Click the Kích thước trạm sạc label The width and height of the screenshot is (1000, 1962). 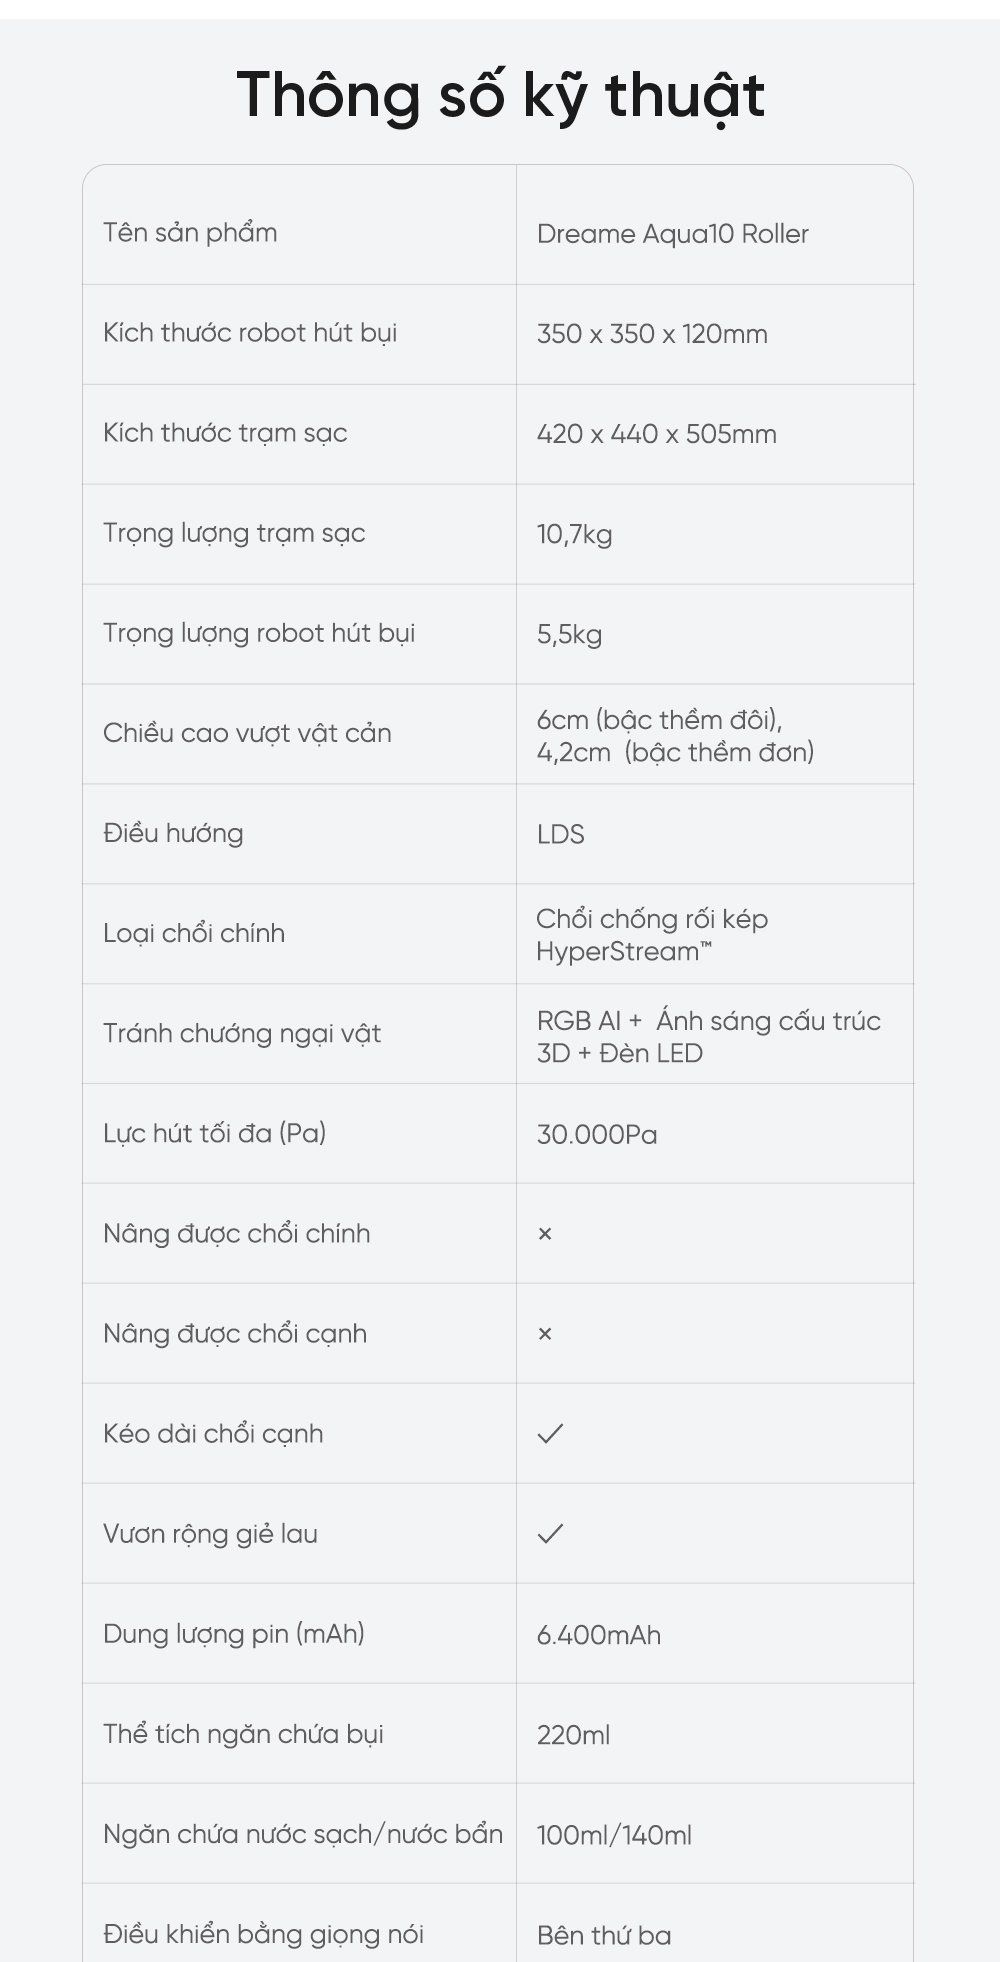(225, 433)
